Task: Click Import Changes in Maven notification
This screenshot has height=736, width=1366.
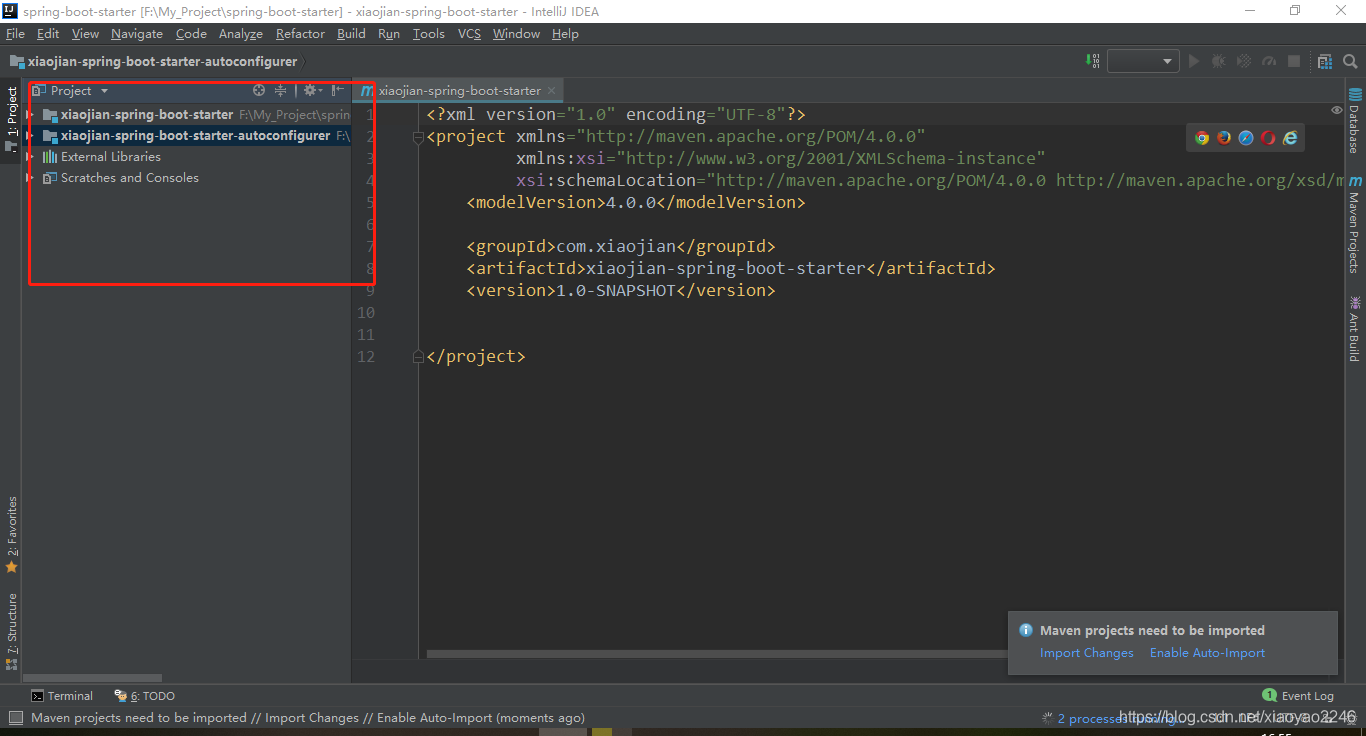Action: [1087, 653]
